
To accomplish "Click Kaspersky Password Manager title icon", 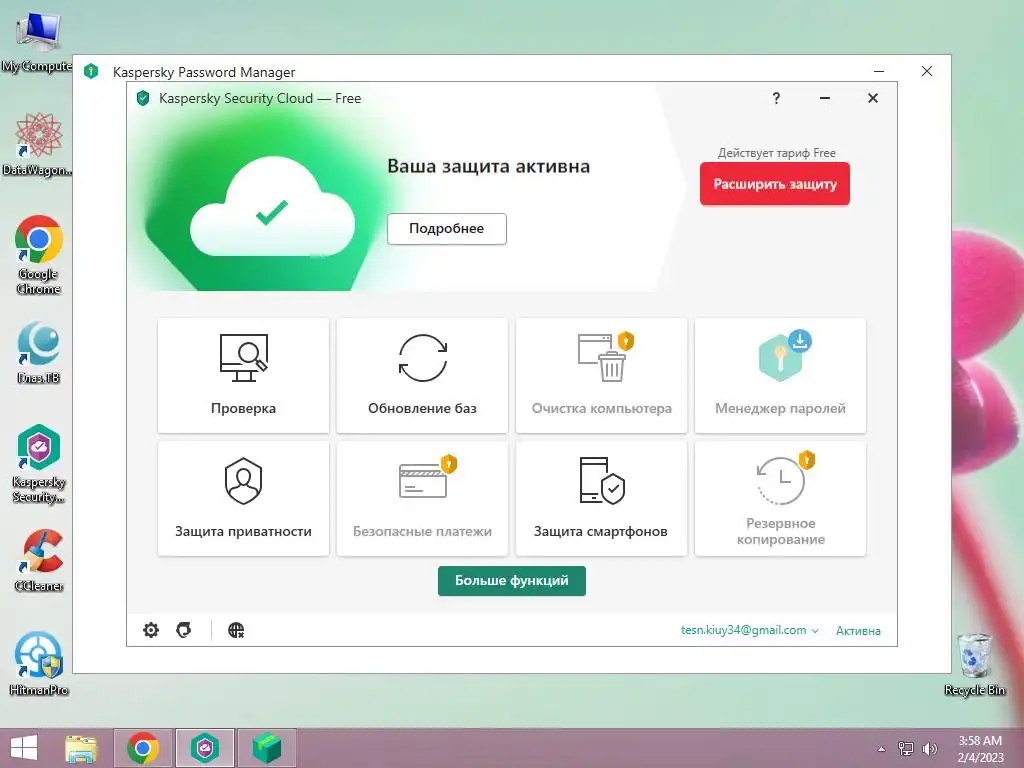I will 91,71.
